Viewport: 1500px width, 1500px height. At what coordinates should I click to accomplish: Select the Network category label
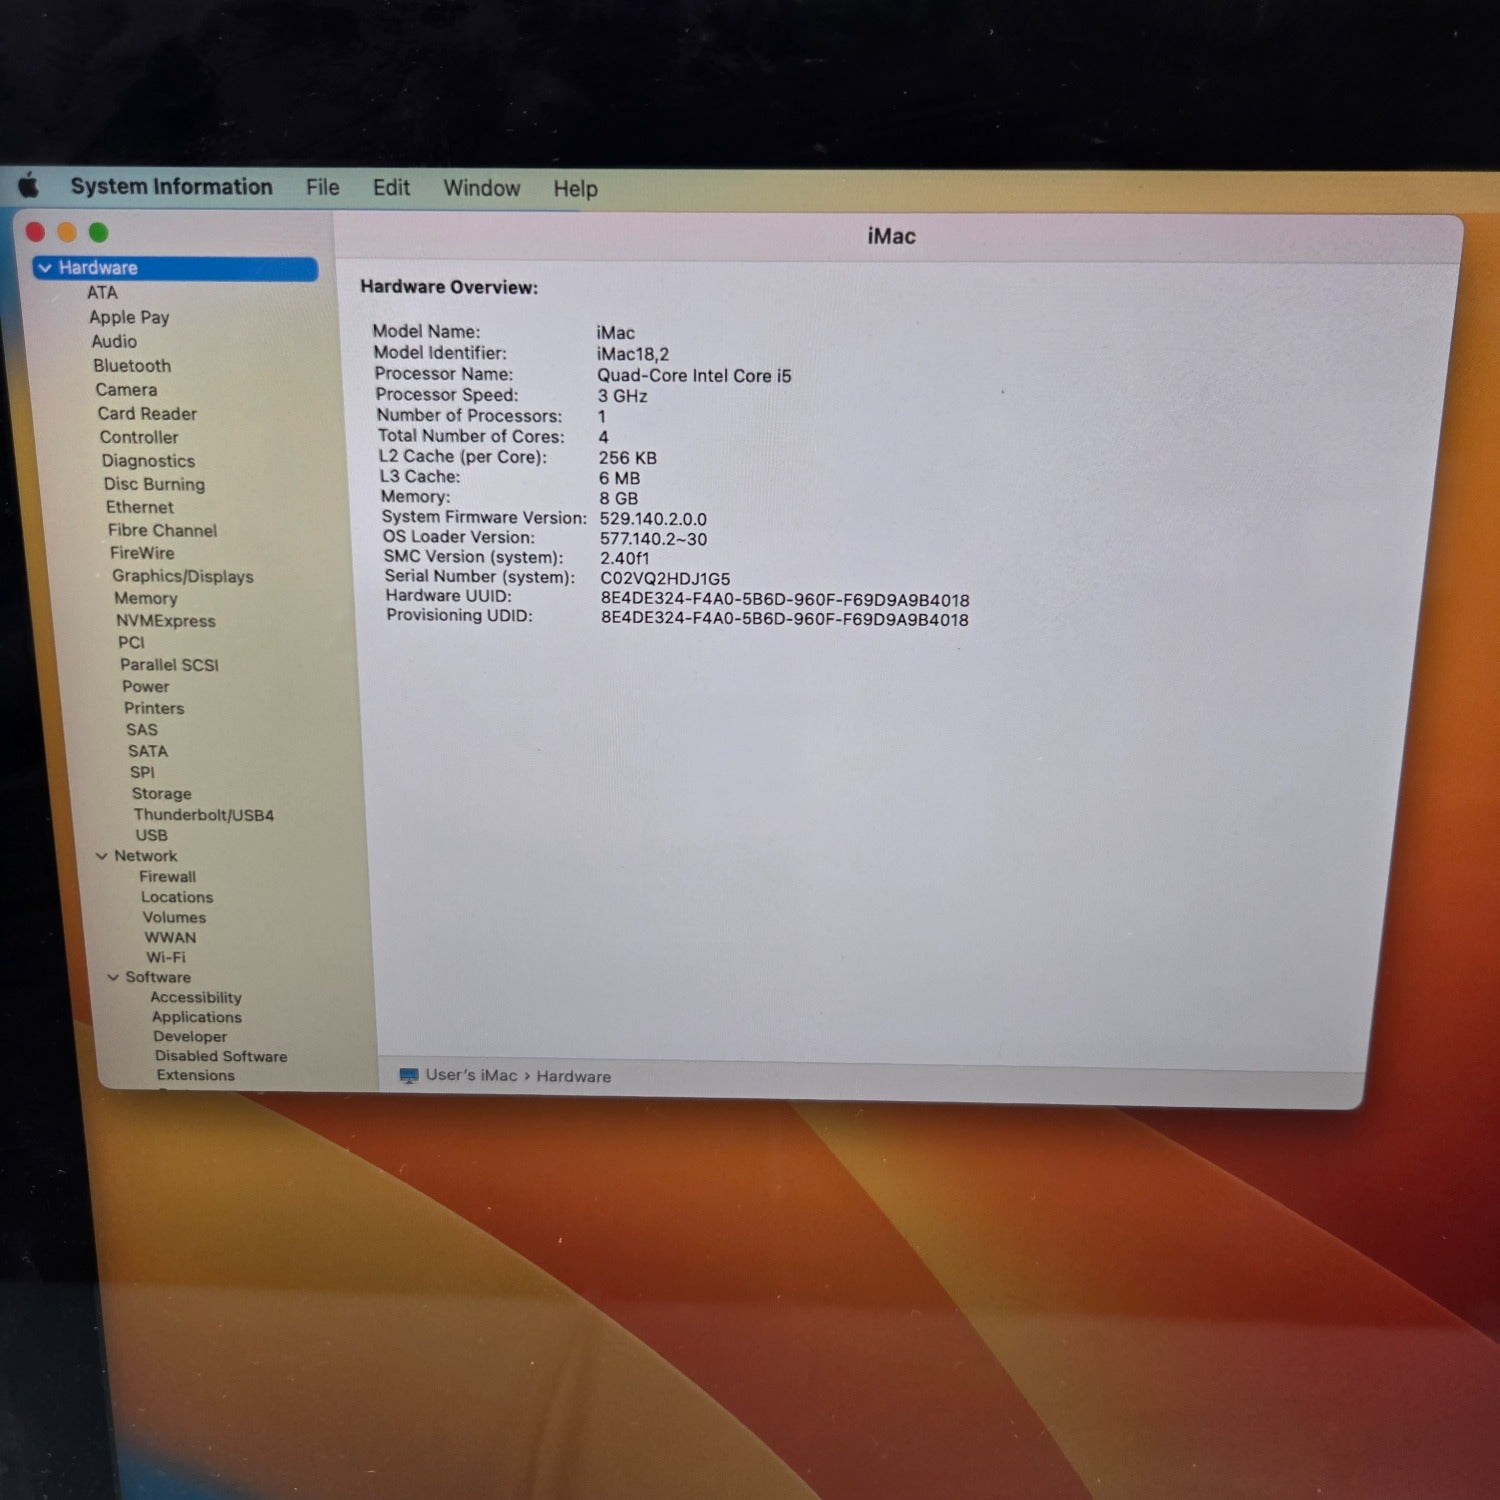[x=145, y=856]
